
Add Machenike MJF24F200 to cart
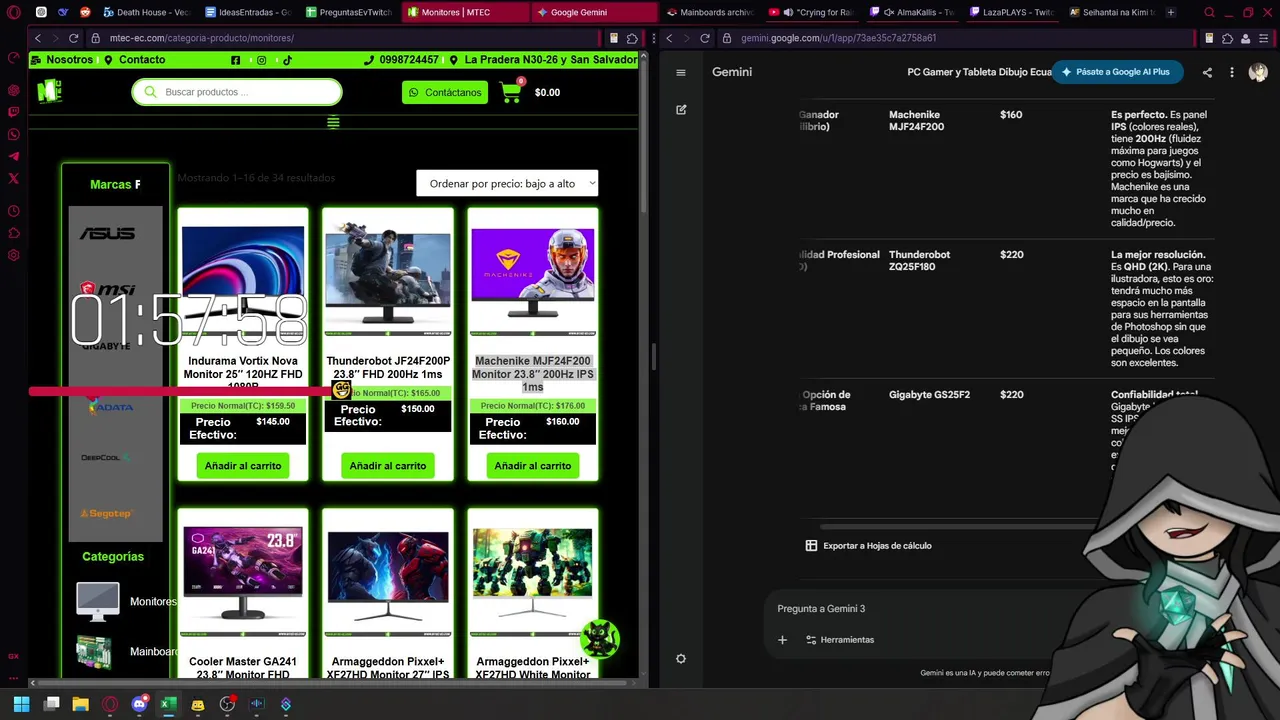pos(533,466)
